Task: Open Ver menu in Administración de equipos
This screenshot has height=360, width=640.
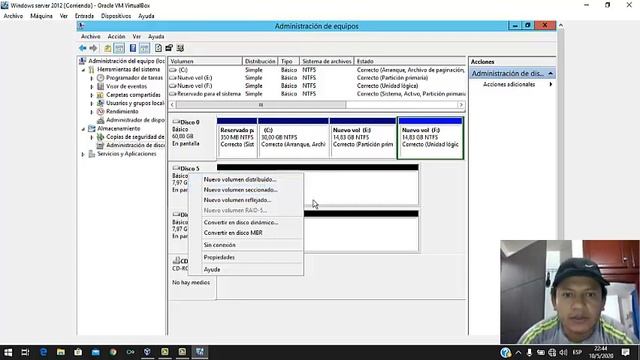Action: [136, 36]
